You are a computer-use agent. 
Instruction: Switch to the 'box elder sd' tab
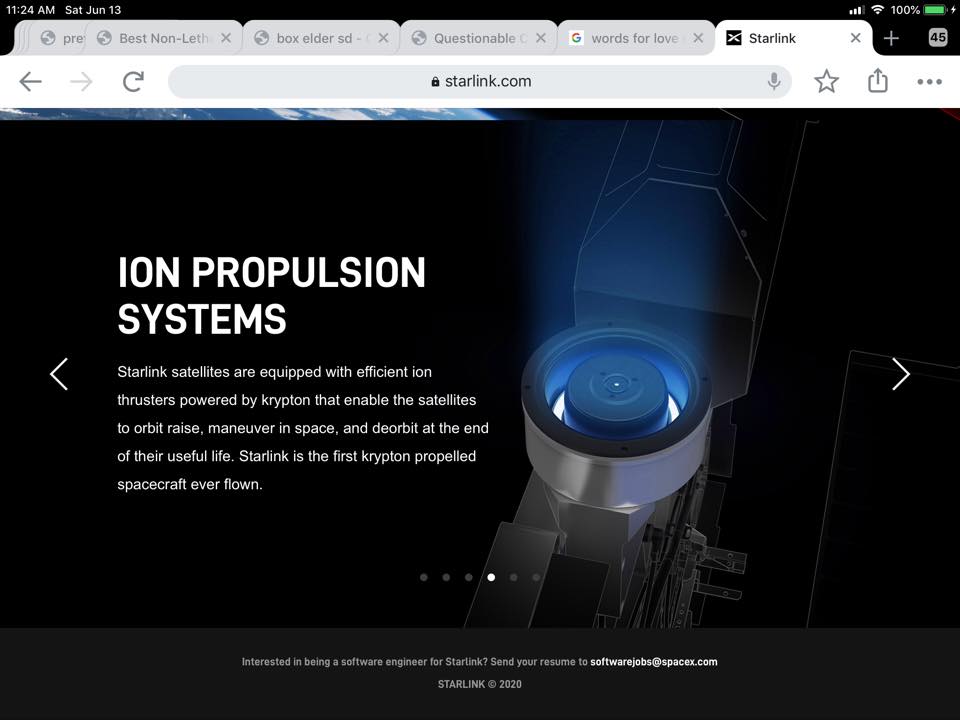[321, 38]
